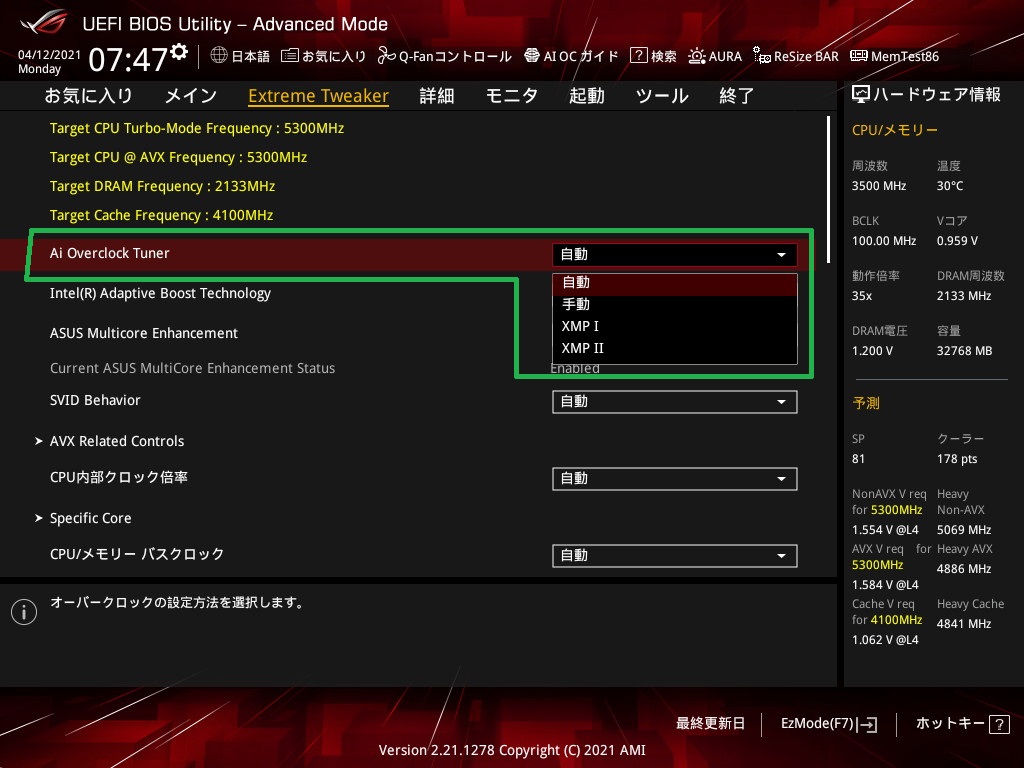Click 32768 MB capacity value
Image resolution: width=1024 pixels, height=768 pixels.
965,351
